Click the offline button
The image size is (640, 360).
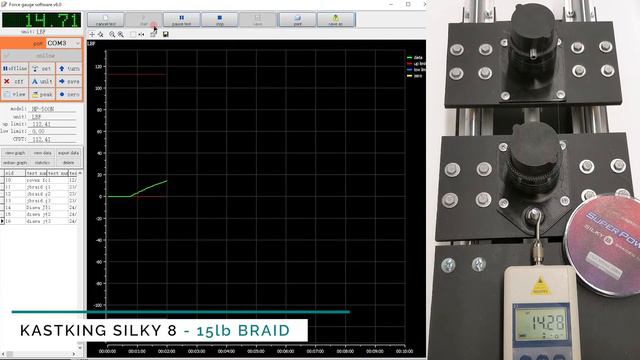[x=15, y=69]
